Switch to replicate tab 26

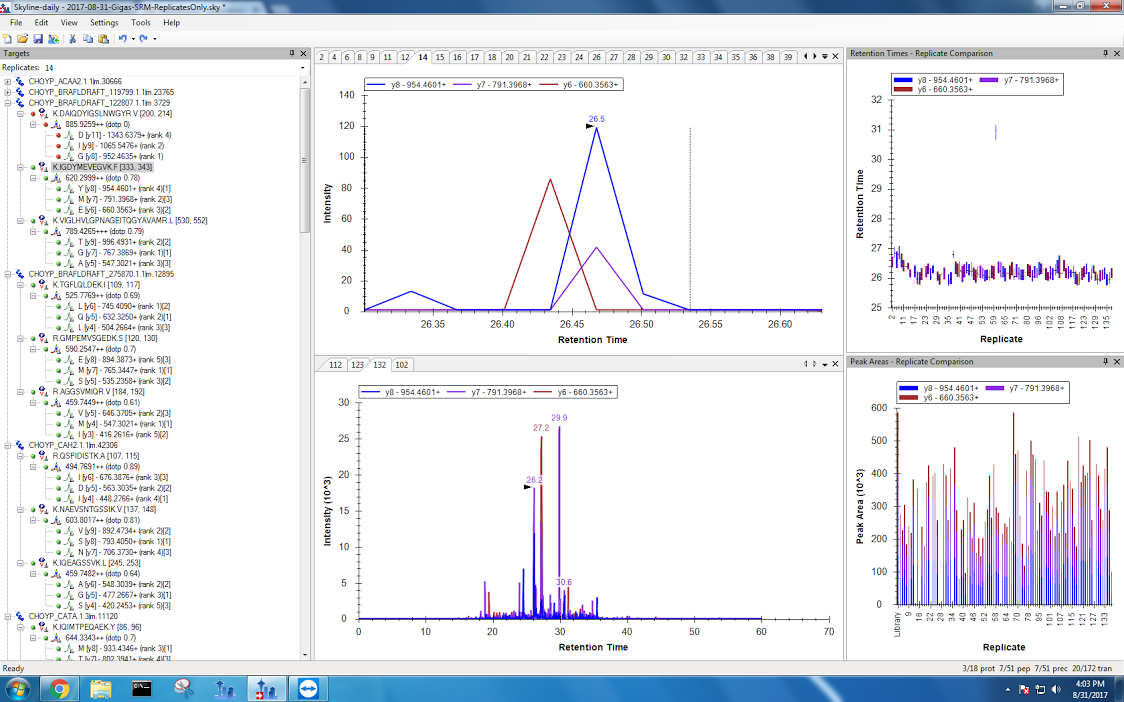click(596, 57)
